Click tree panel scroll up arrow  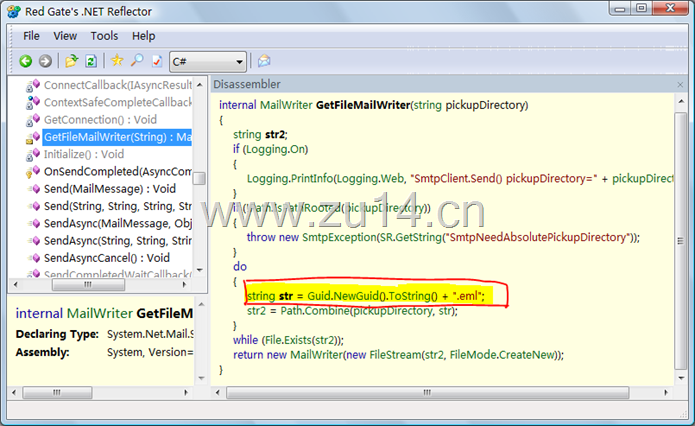[x=199, y=85]
